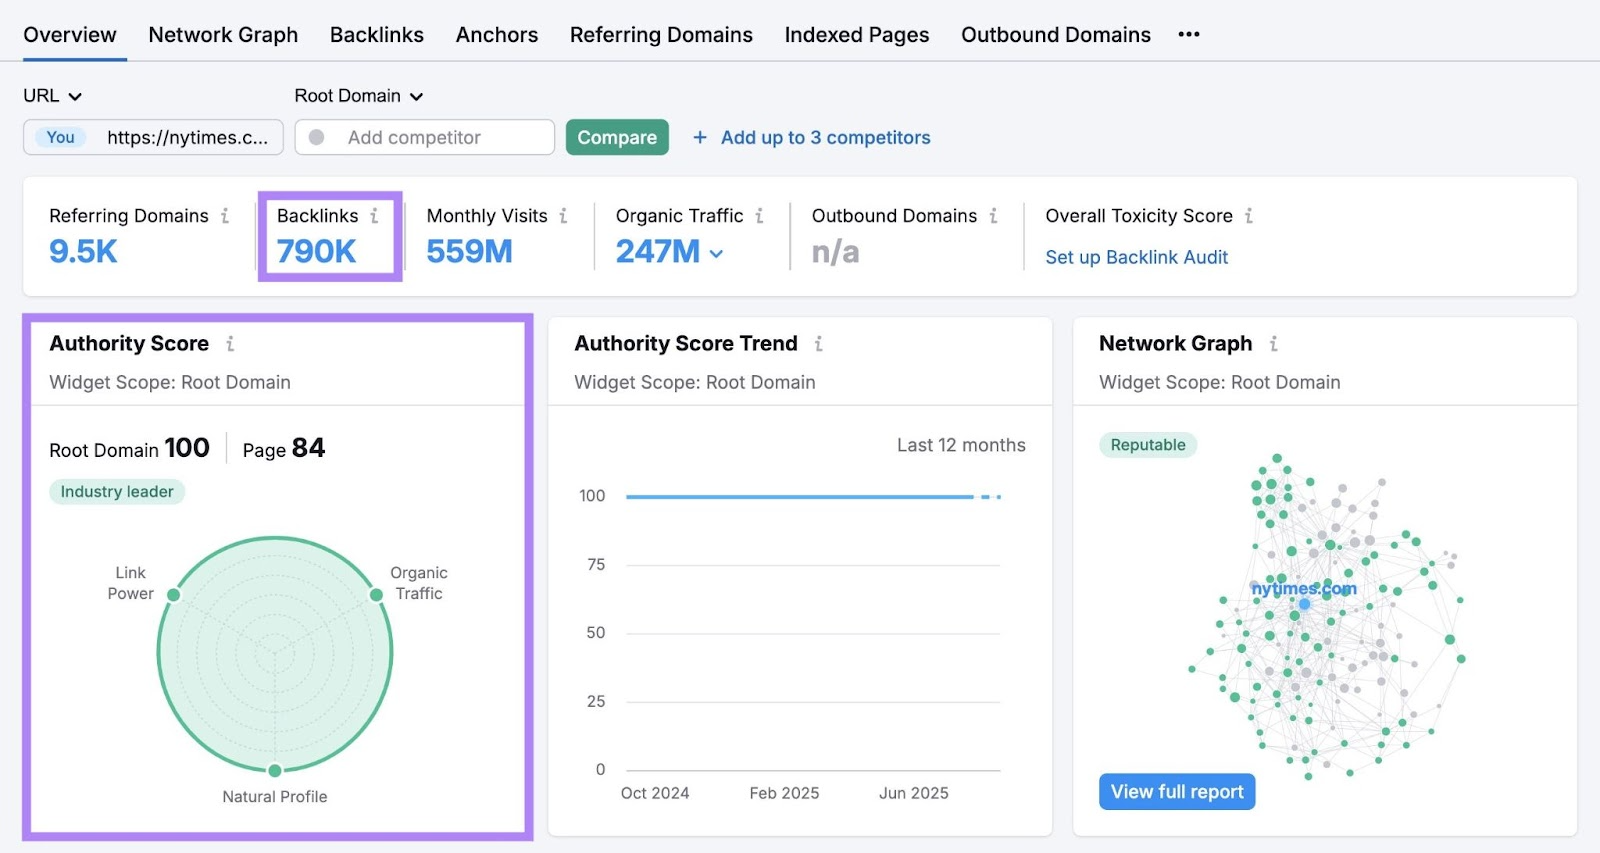Click info icon next to Outbound Domains
Viewport: 1600px width, 853px height.
(993, 216)
